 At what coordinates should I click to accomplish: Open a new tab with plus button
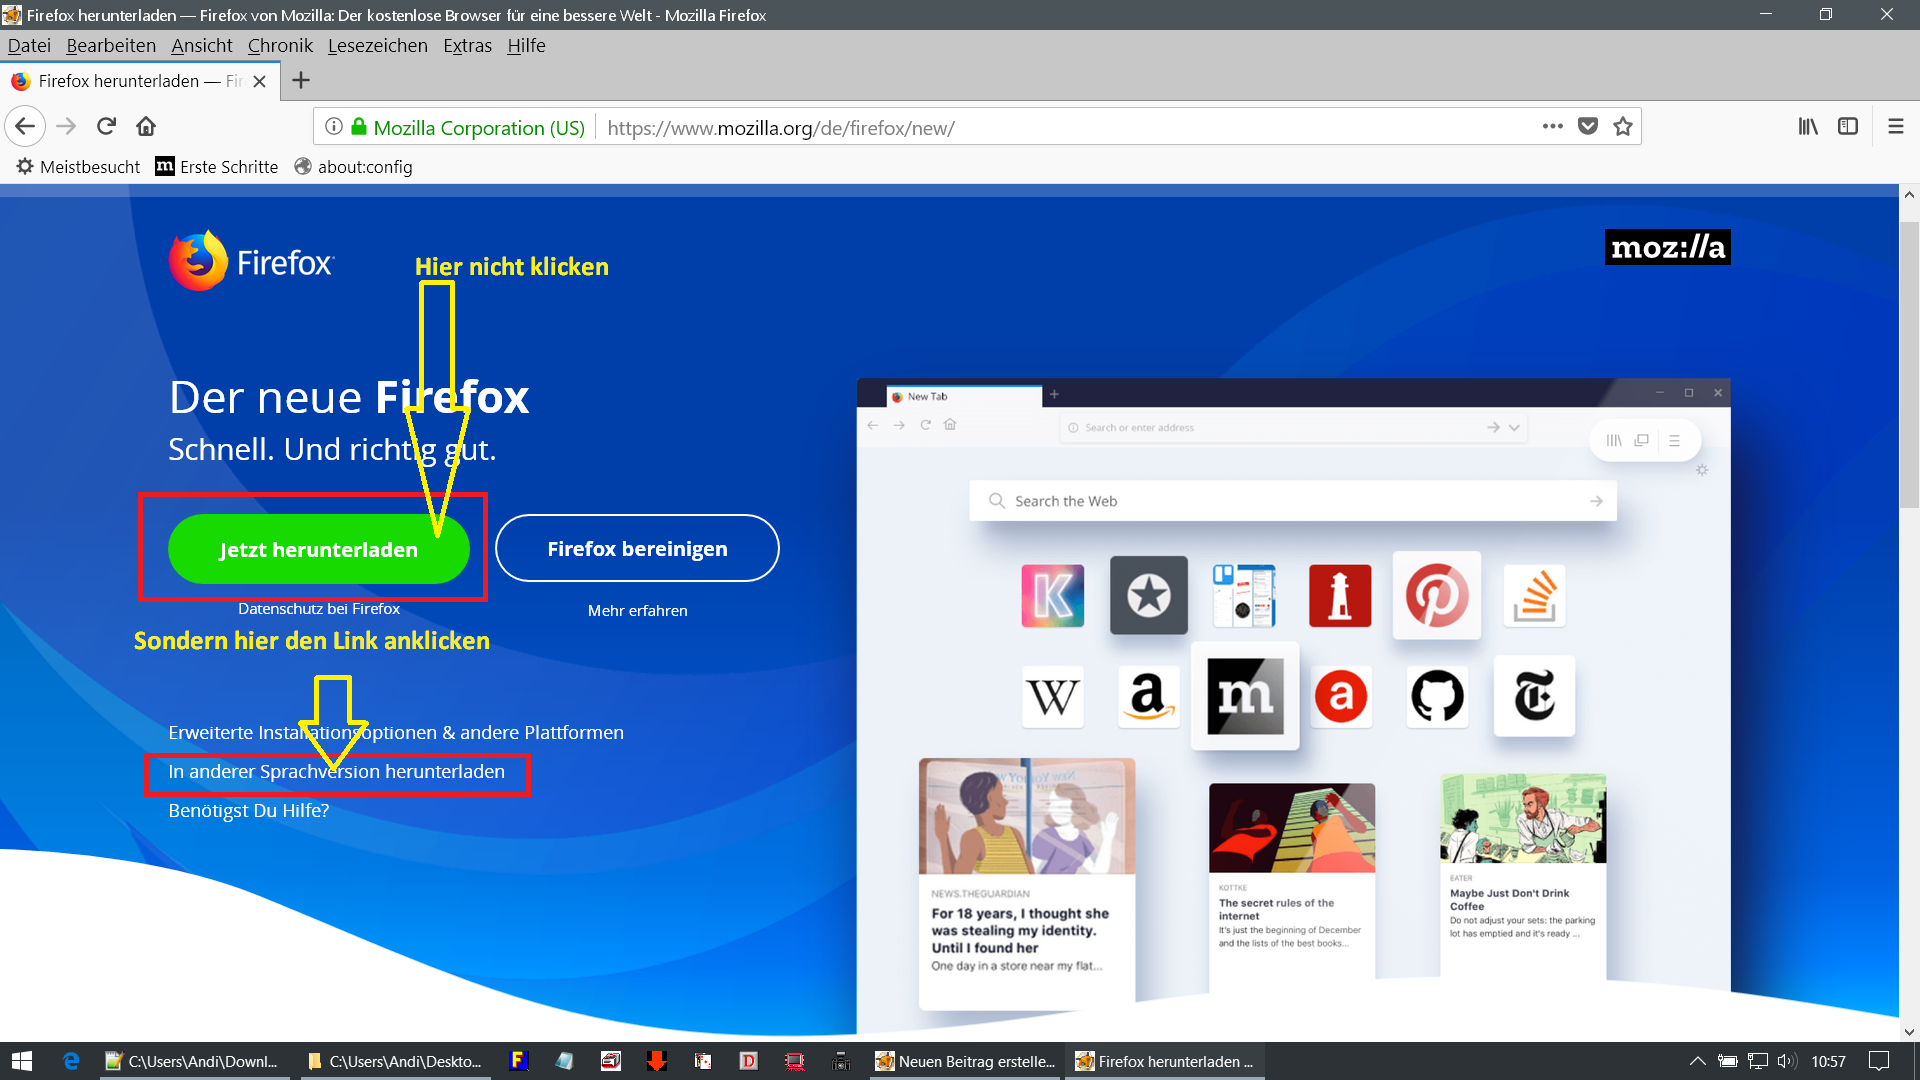pos(301,80)
